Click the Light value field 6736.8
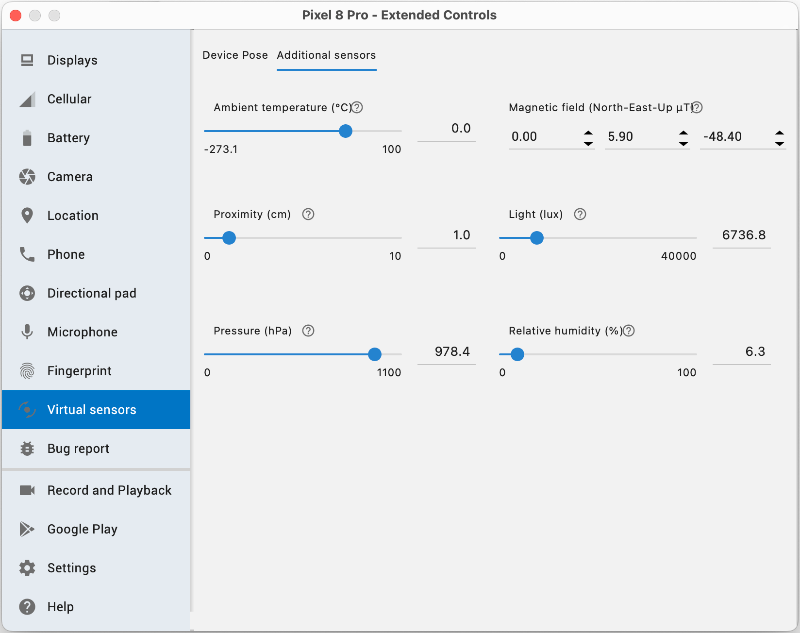Screen dimensions: 800x633 (x=741, y=236)
